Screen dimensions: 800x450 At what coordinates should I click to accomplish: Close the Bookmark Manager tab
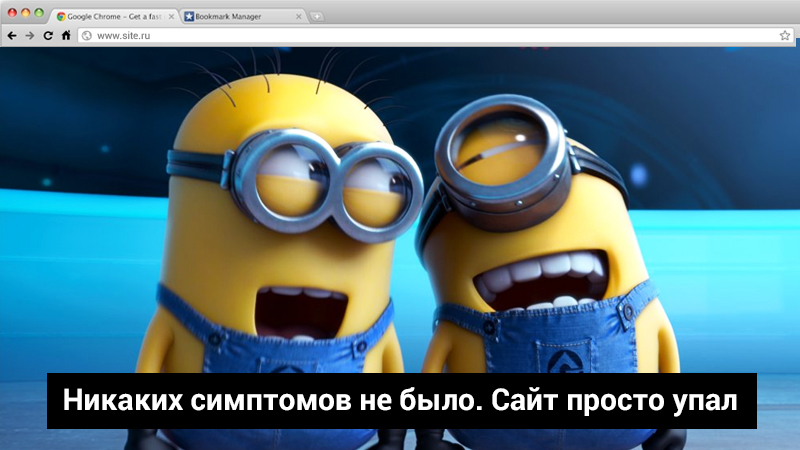298,16
